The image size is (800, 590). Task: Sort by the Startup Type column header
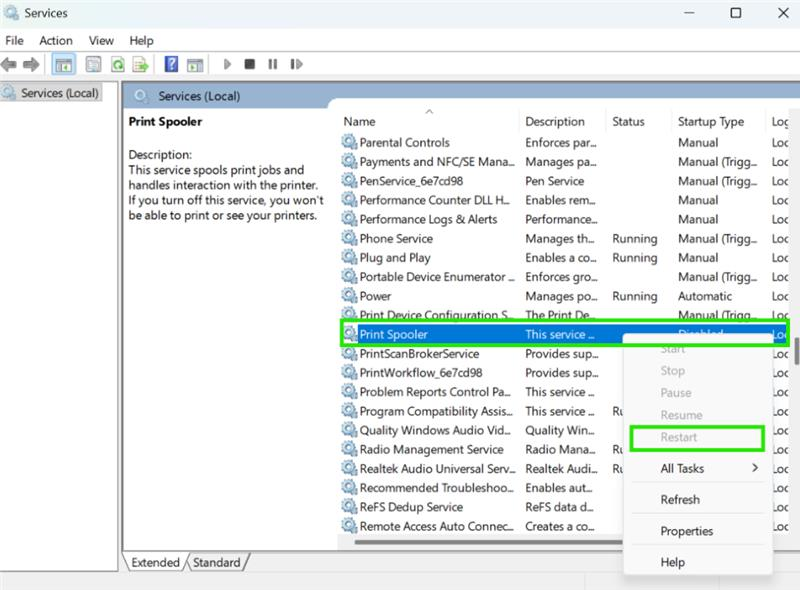tap(717, 121)
